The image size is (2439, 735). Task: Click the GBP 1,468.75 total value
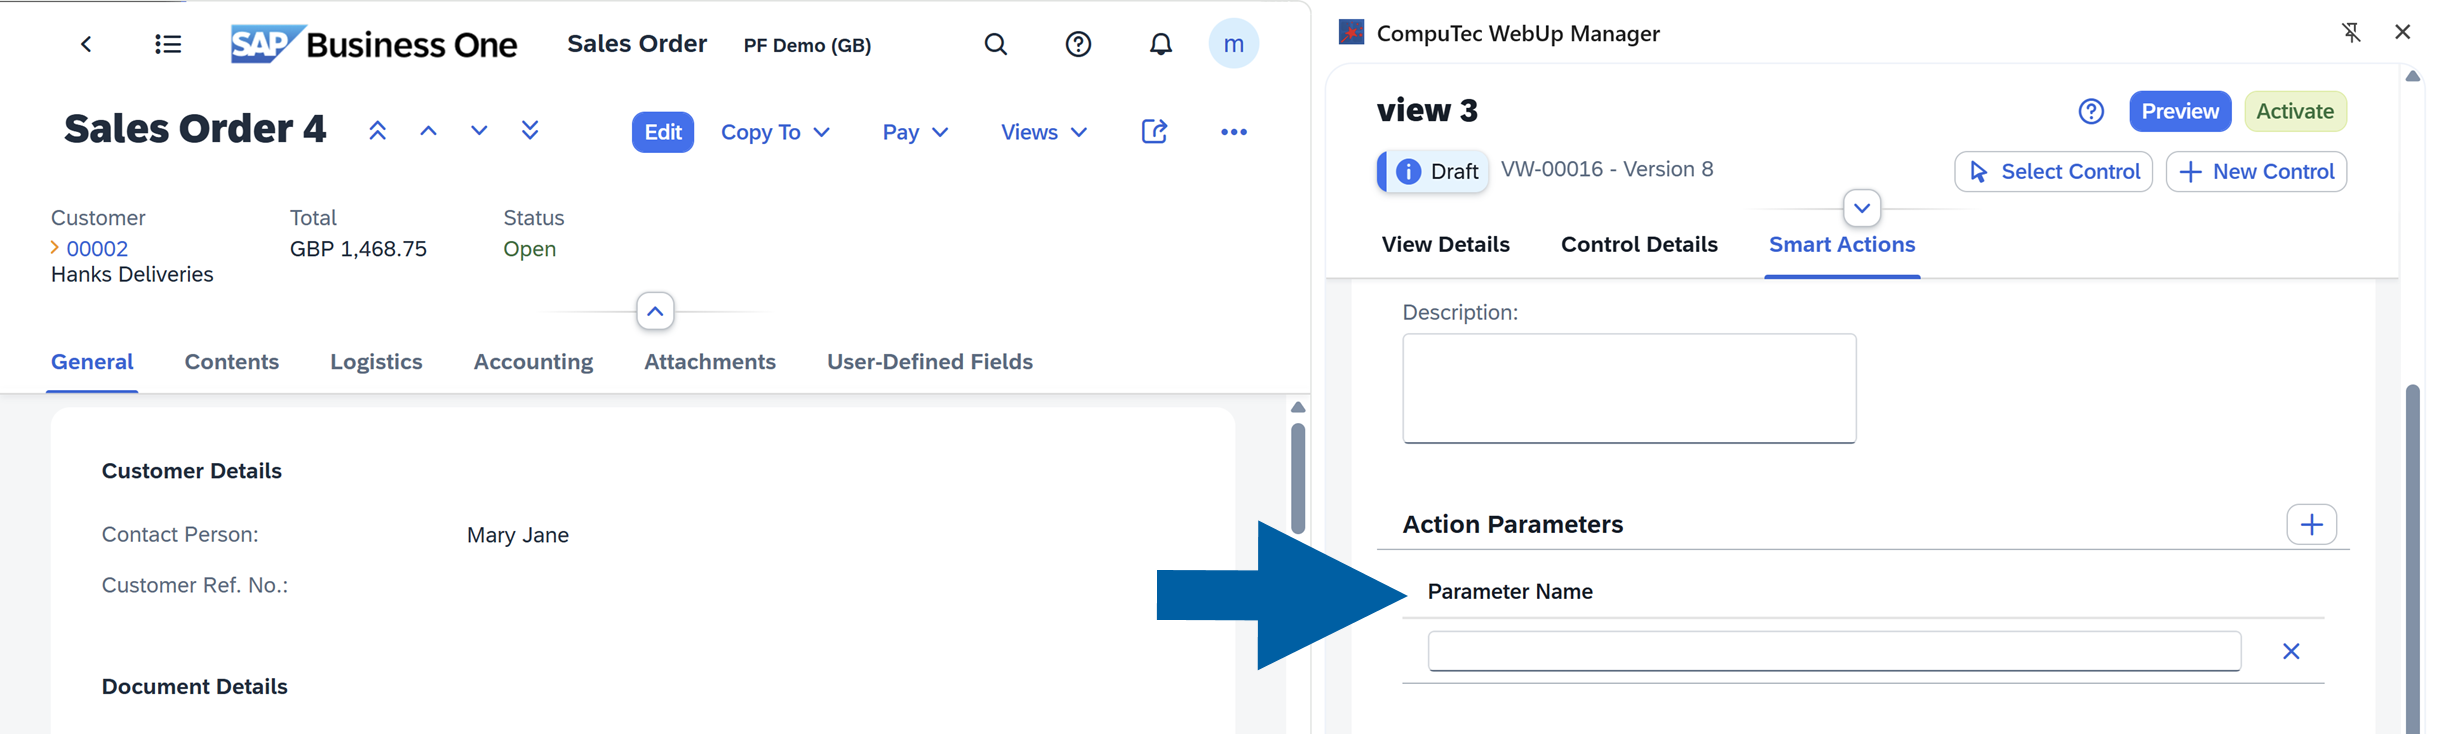click(x=358, y=249)
